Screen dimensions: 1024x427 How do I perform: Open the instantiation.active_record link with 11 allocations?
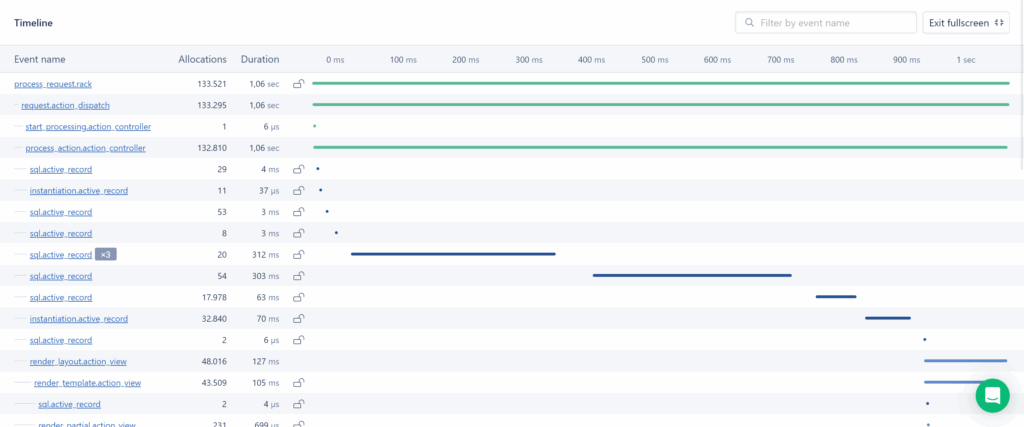[78, 191]
